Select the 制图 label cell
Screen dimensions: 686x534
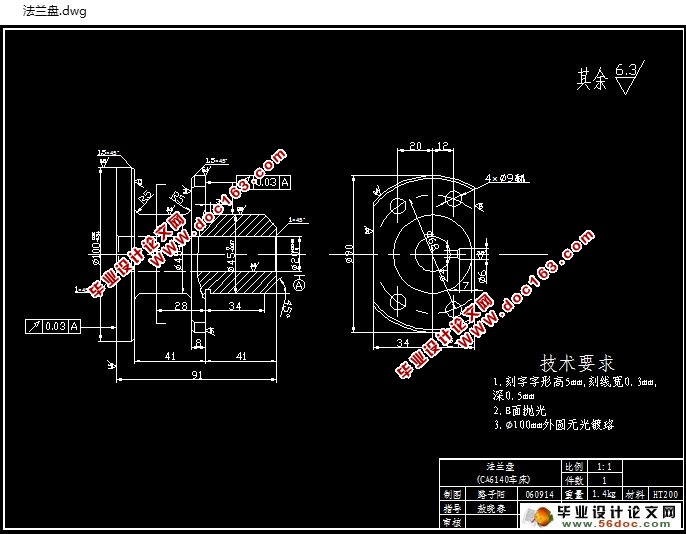click(x=452, y=494)
